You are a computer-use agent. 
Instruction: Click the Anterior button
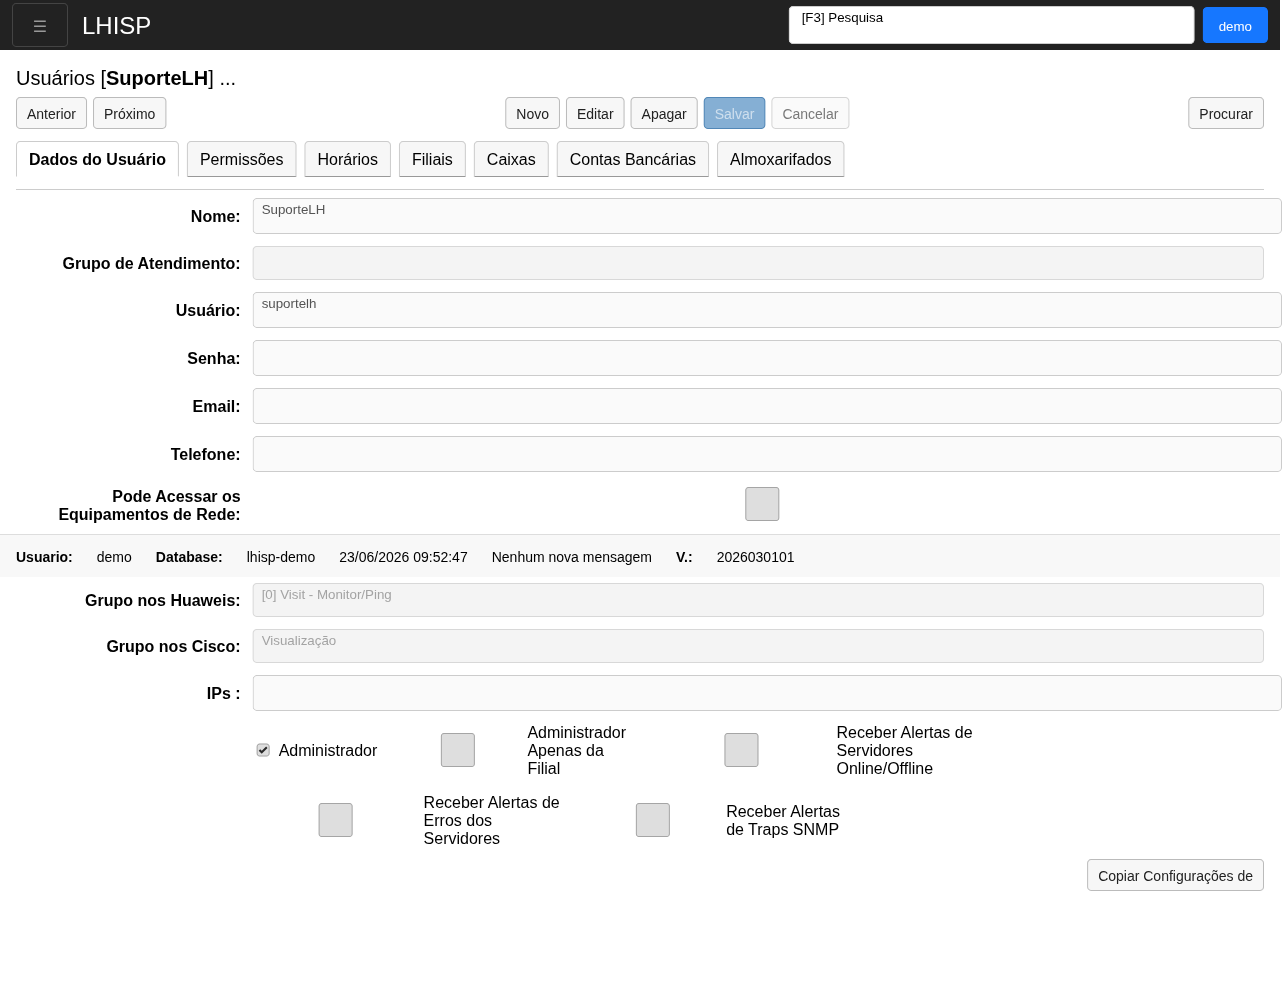click(x=51, y=113)
